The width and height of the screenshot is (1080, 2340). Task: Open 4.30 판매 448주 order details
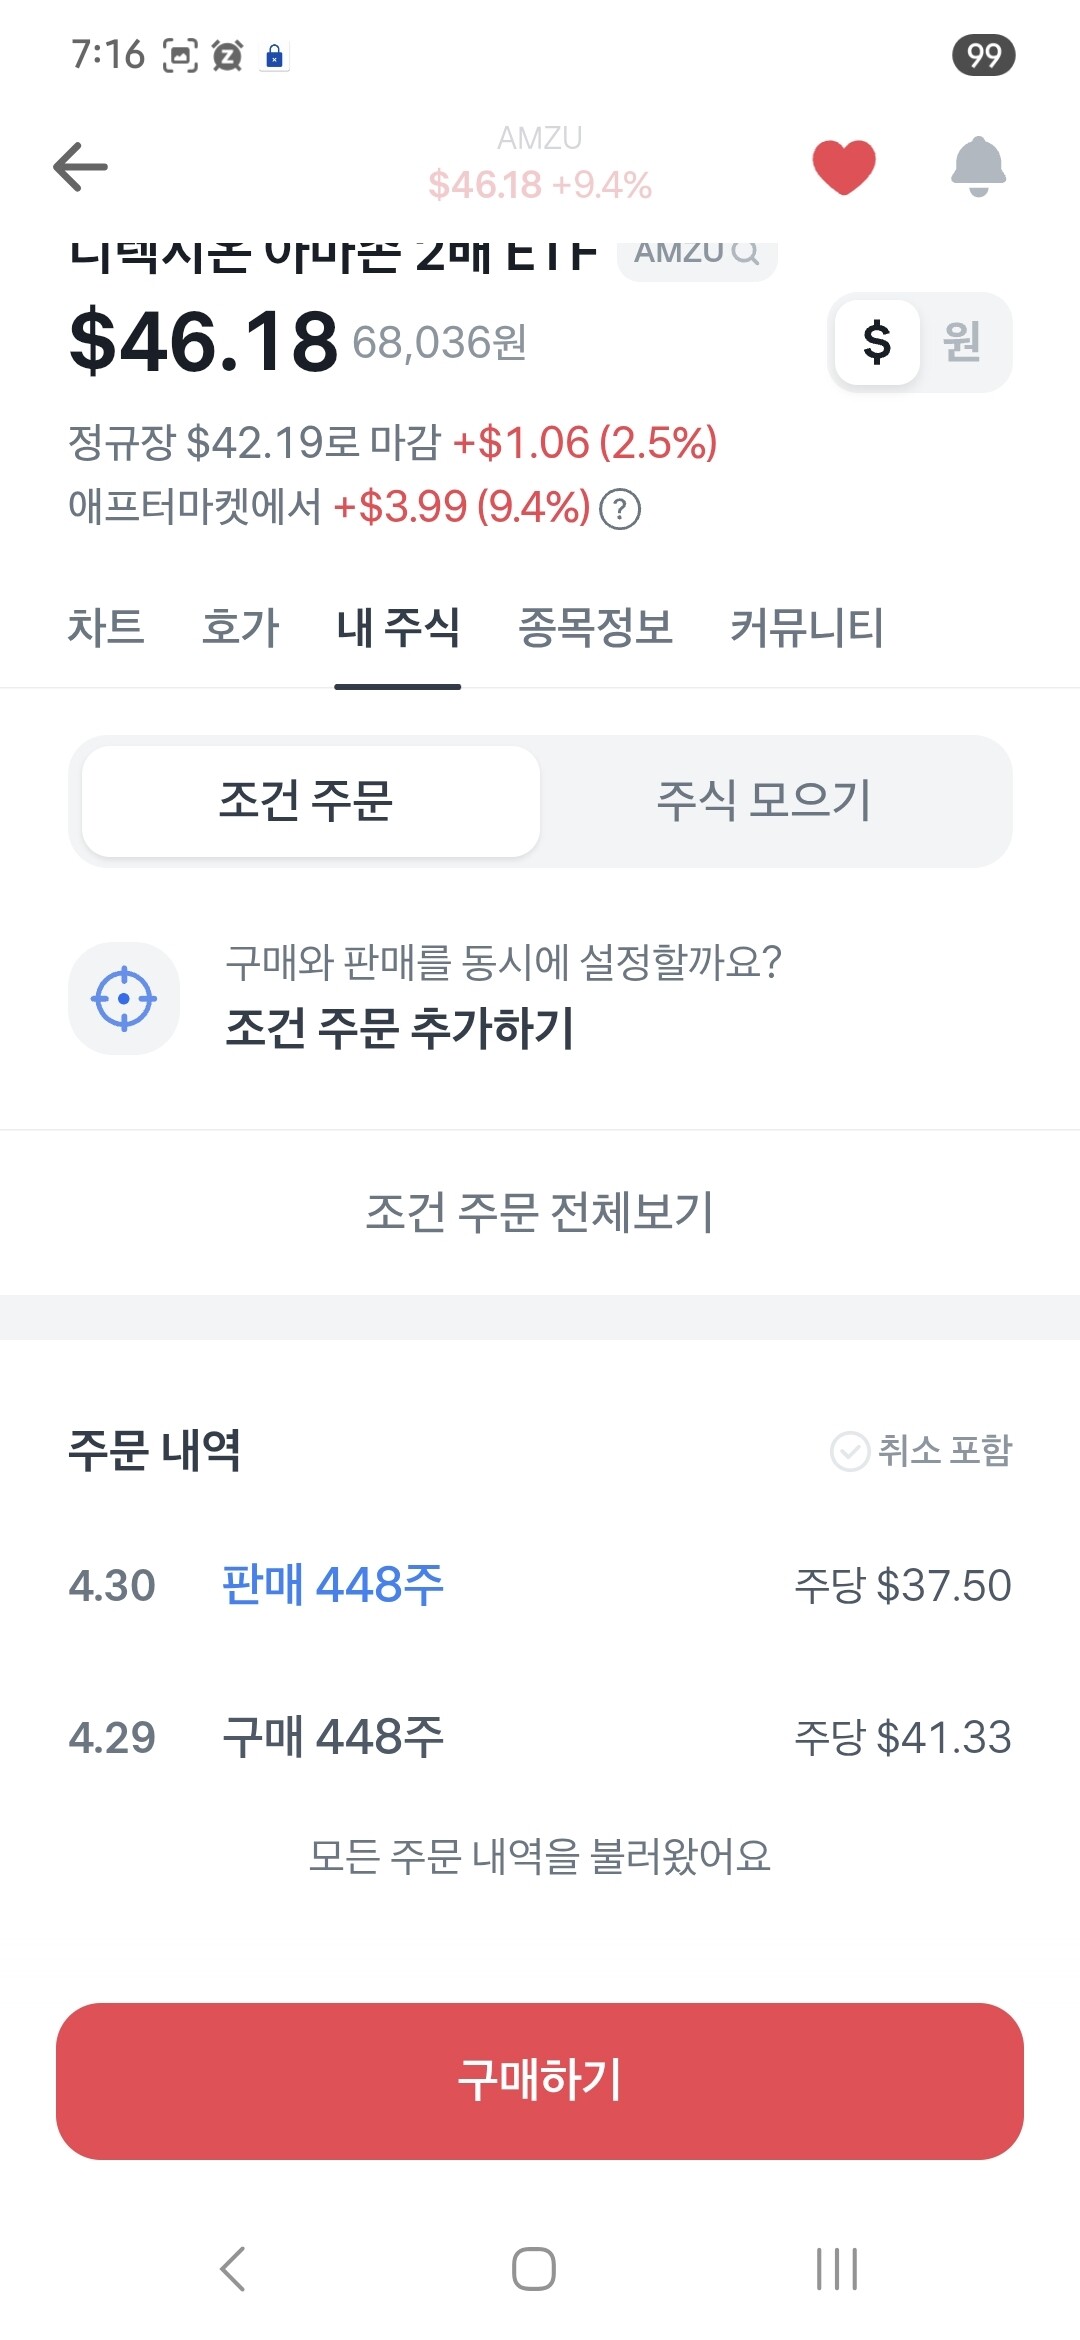540,1585
